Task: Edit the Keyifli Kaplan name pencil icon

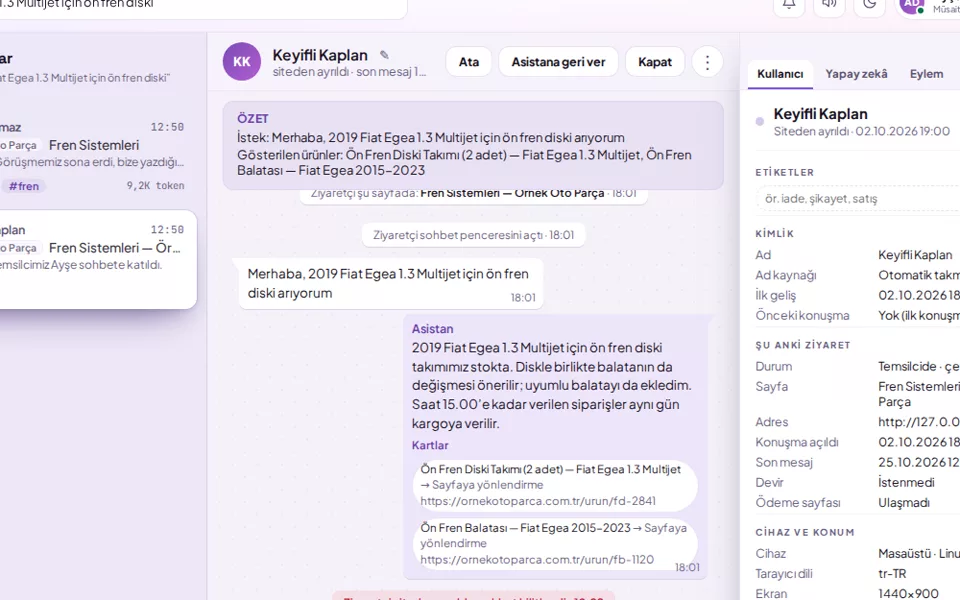Action: tap(384, 54)
